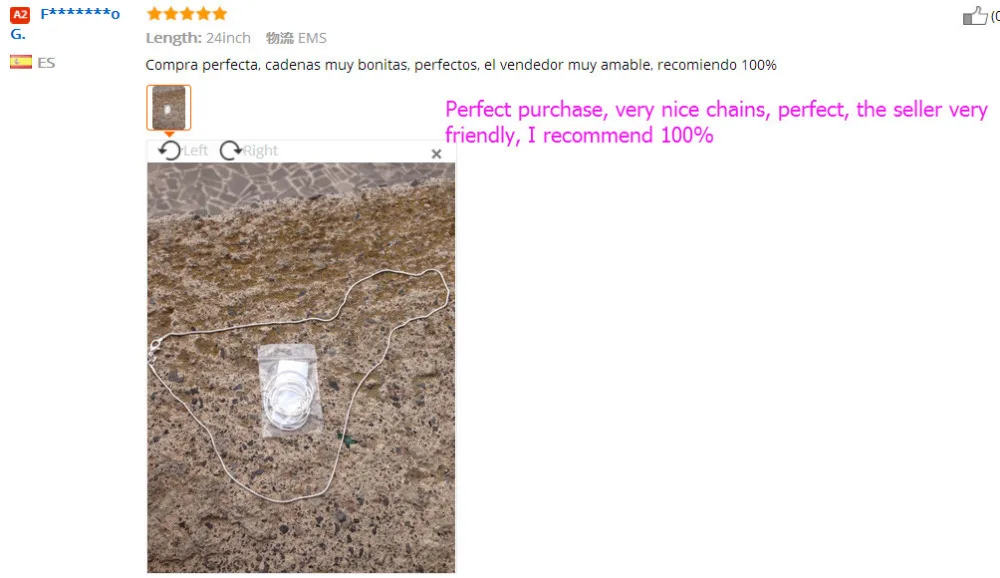Select the fifth orange rating star
The image size is (1000, 578).
click(220, 13)
